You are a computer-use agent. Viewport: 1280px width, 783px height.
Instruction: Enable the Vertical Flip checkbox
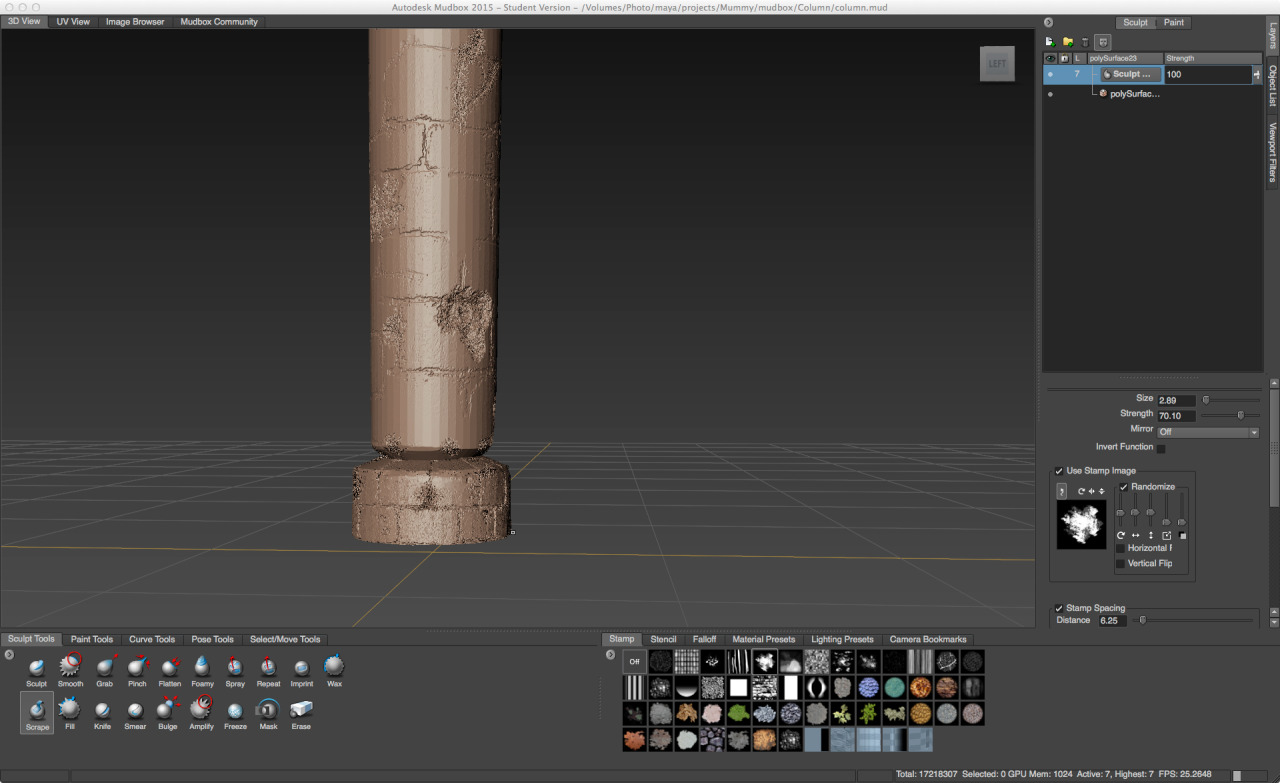[x=1120, y=564]
